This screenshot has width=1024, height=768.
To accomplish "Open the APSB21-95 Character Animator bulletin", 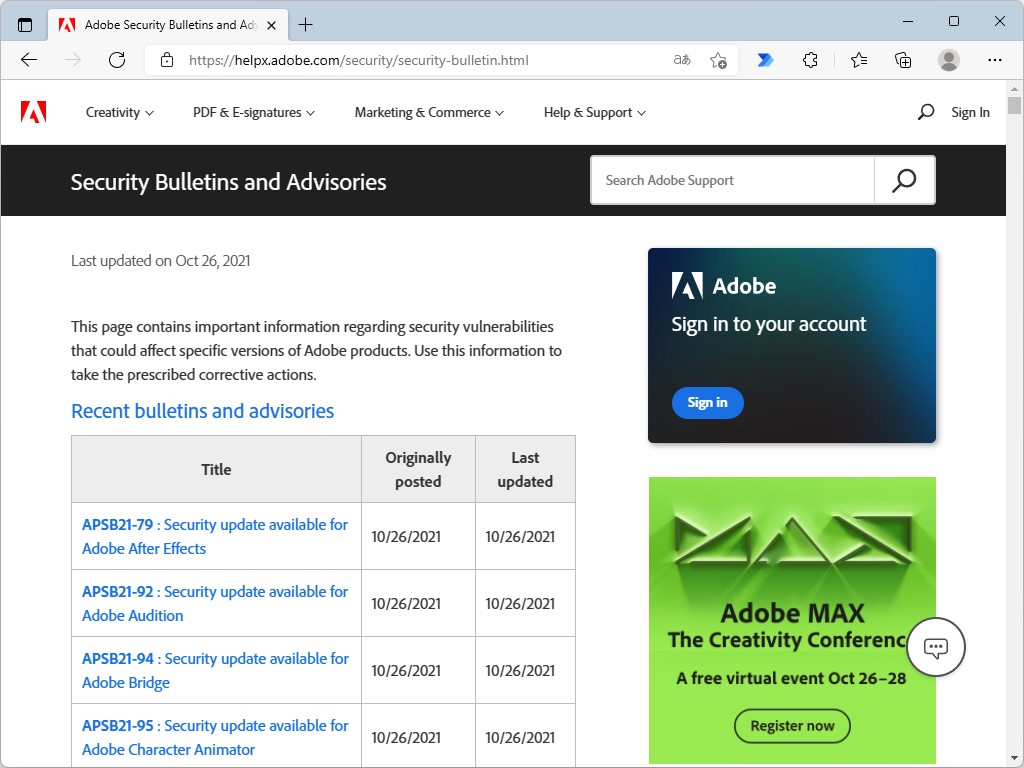I will point(215,737).
